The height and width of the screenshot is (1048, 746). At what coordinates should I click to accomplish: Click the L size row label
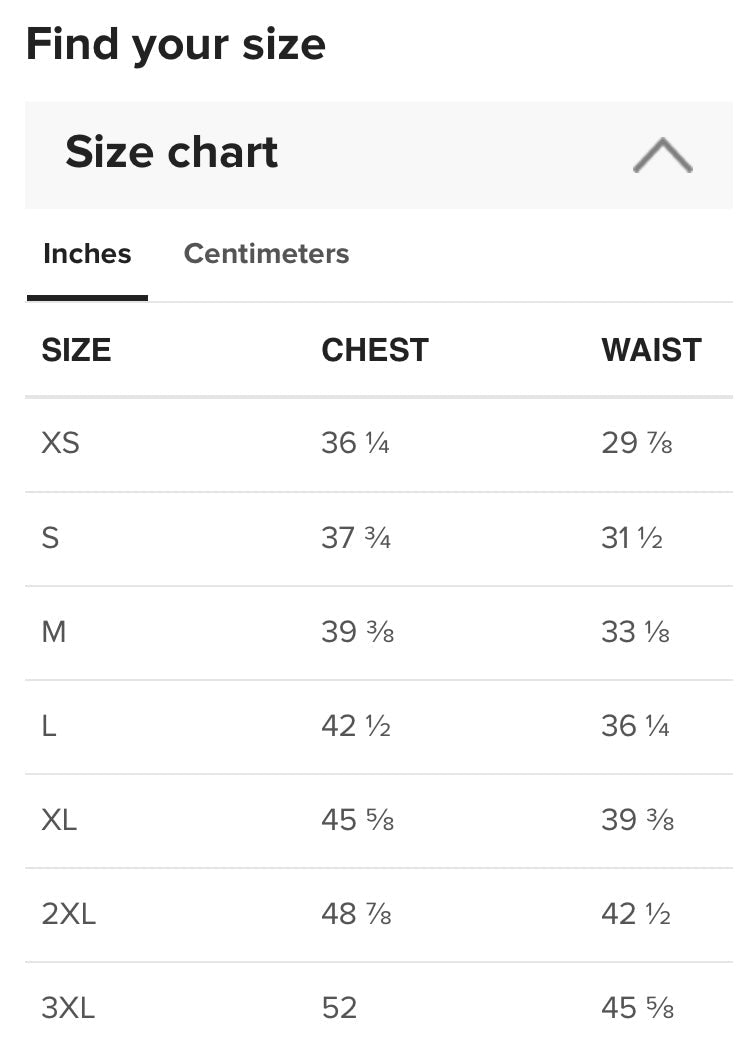(x=49, y=726)
